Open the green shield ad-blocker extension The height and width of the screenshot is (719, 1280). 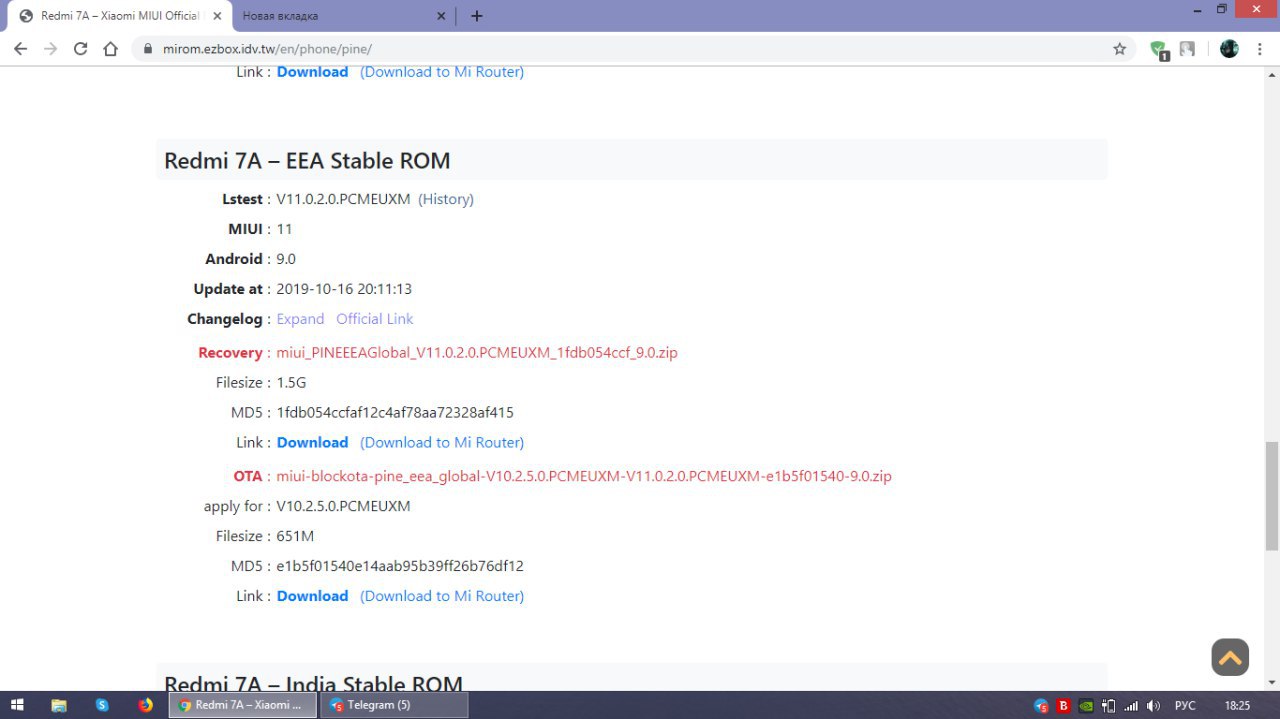pyautogui.click(x=1159, y=49)
